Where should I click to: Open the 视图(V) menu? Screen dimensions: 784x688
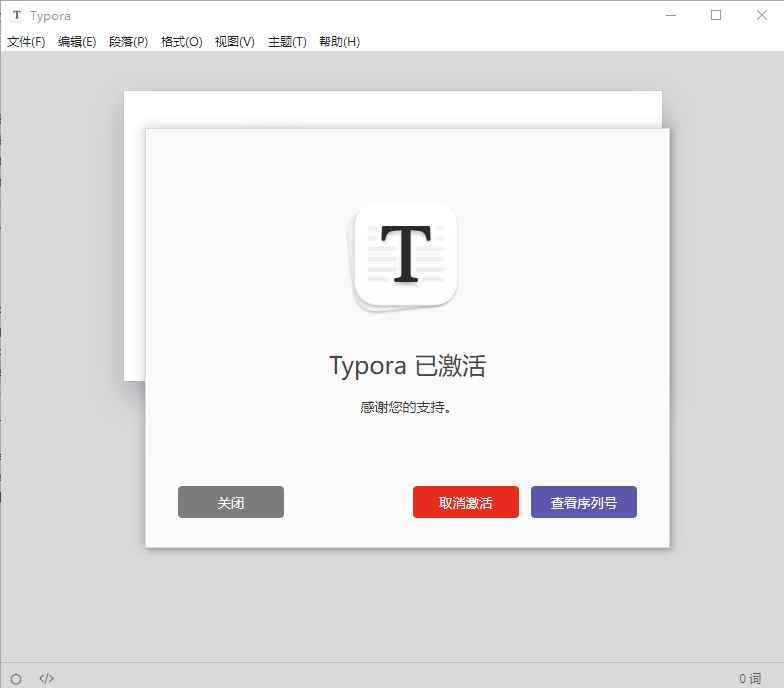tap(234, 42)
